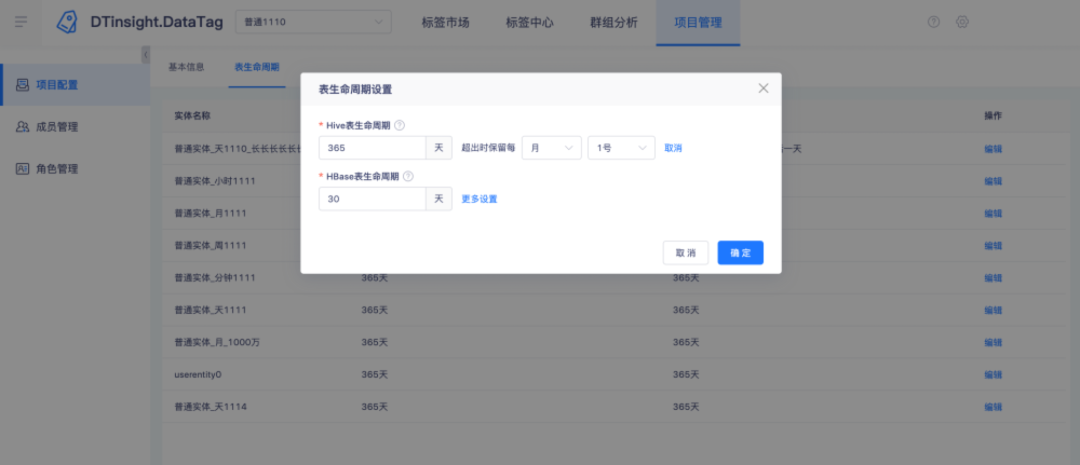Focus the Hive lifecycle 365 input
Screen dimensions: 1080x465
click(x=372, y=148)
